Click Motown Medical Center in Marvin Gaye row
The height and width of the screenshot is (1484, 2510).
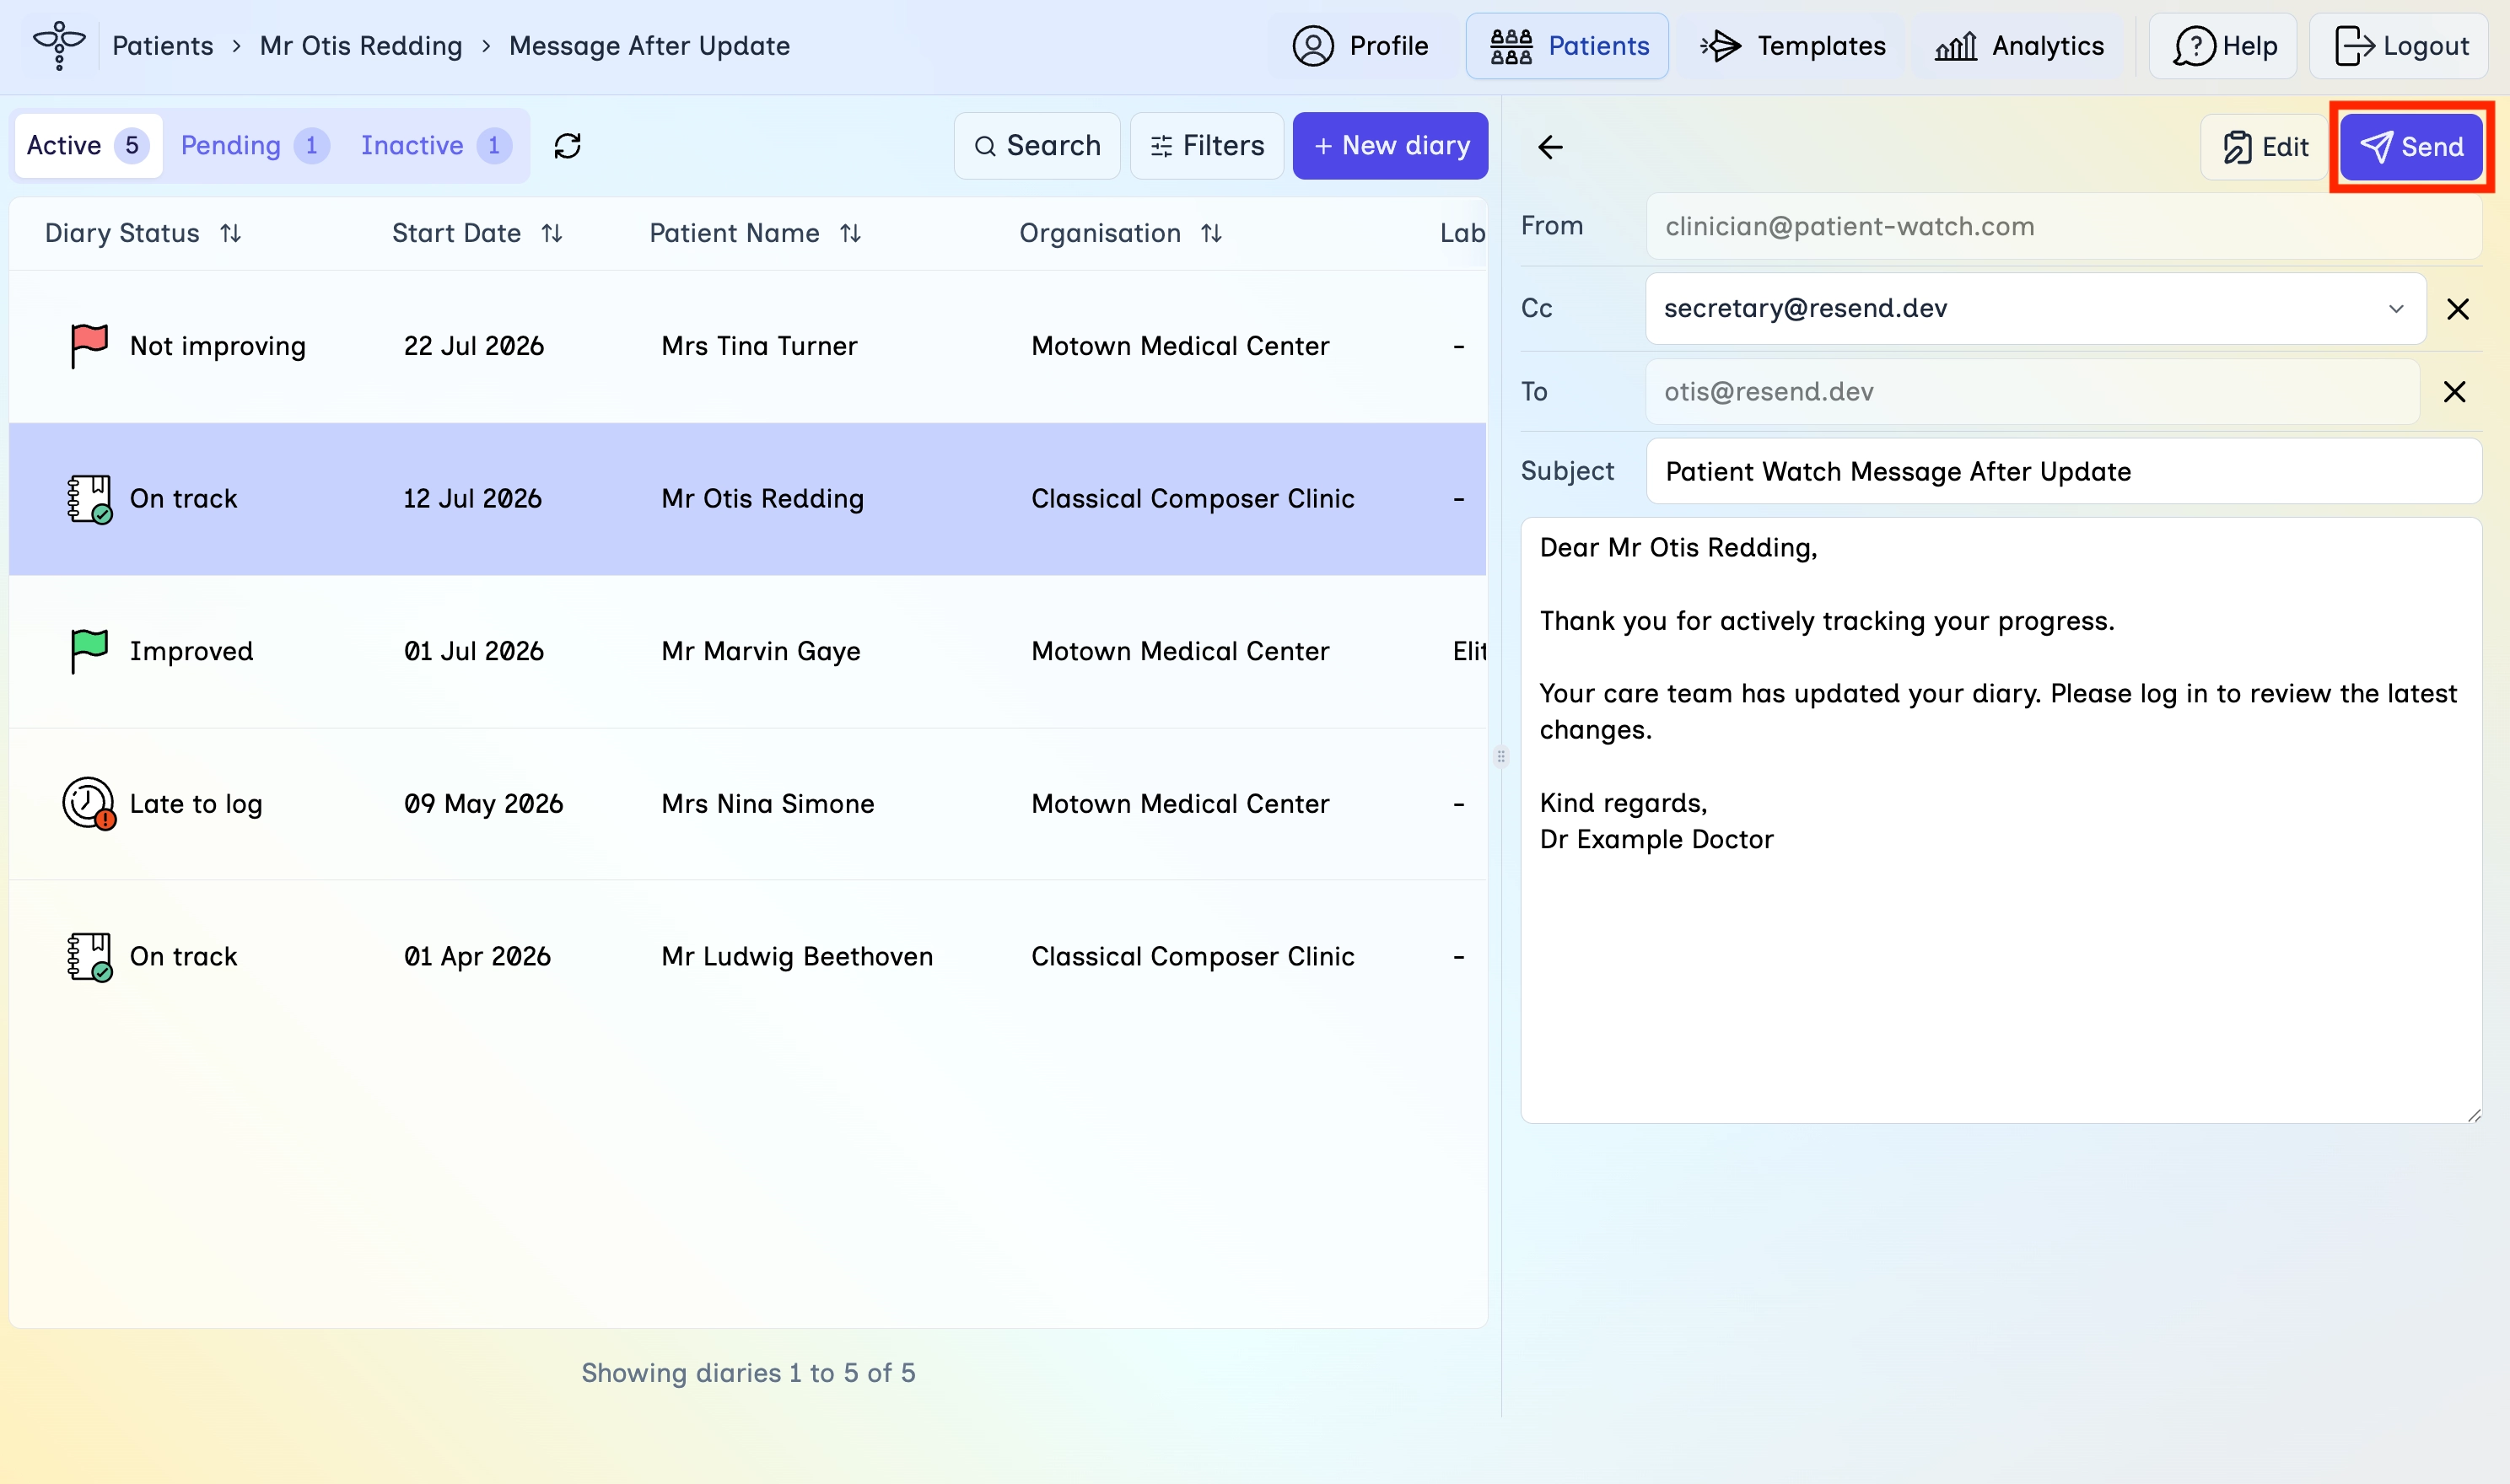(1180, 651)
